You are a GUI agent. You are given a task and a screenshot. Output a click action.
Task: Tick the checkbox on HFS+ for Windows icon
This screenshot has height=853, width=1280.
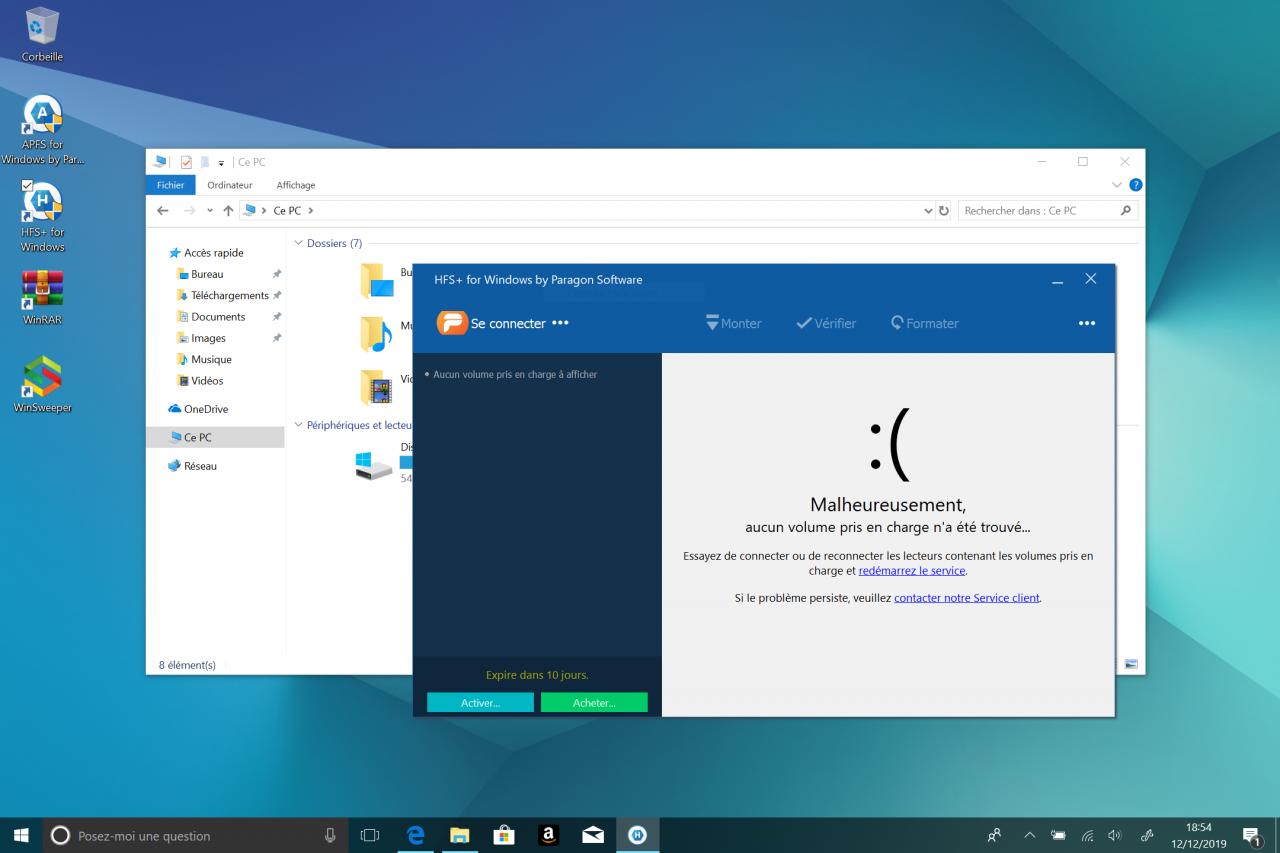[x=27, y=186]
